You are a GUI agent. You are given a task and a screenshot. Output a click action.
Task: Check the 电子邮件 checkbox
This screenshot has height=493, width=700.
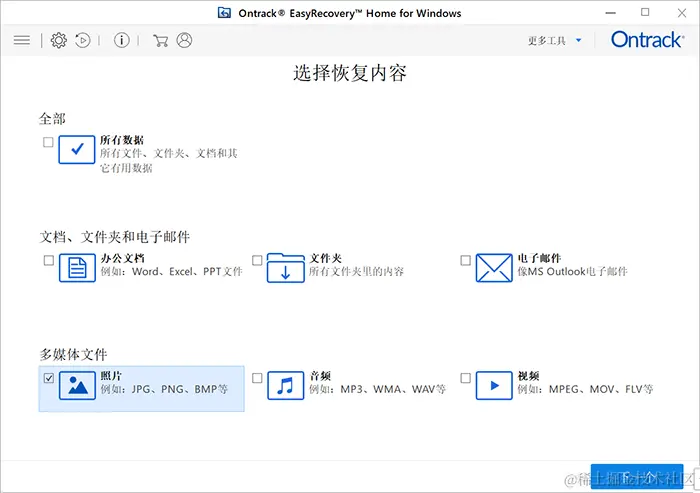466,260
